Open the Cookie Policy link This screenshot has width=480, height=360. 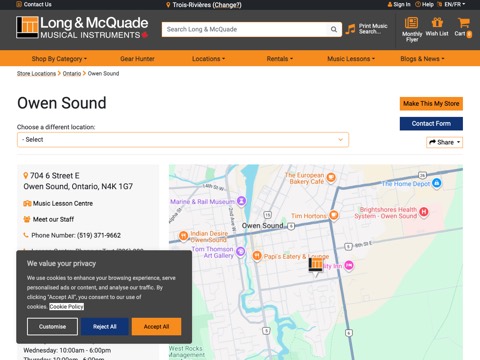(66, 307)
